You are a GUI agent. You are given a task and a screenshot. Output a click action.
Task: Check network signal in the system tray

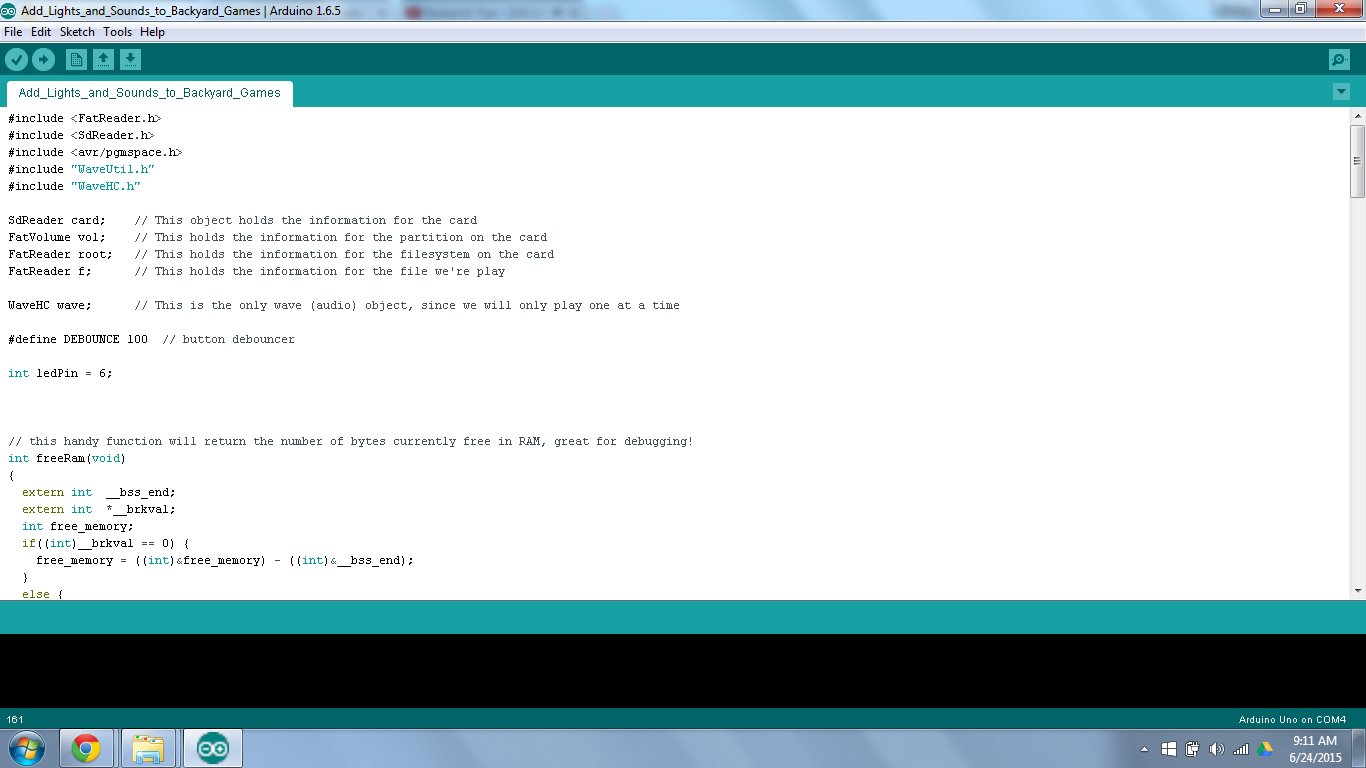click(1241, 749)
